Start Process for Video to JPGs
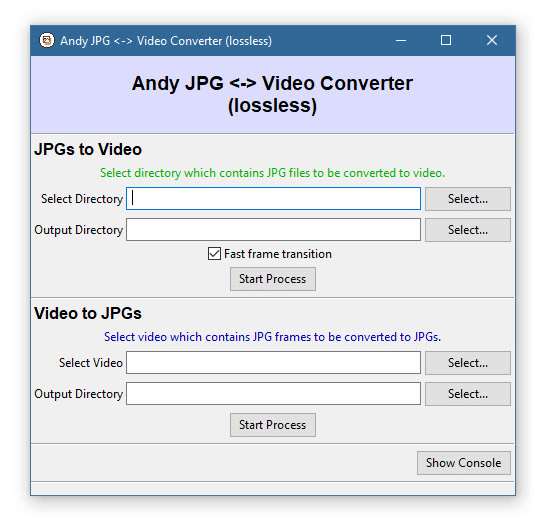The width and height of the screenshot is (550, 527). coord(273,425)
